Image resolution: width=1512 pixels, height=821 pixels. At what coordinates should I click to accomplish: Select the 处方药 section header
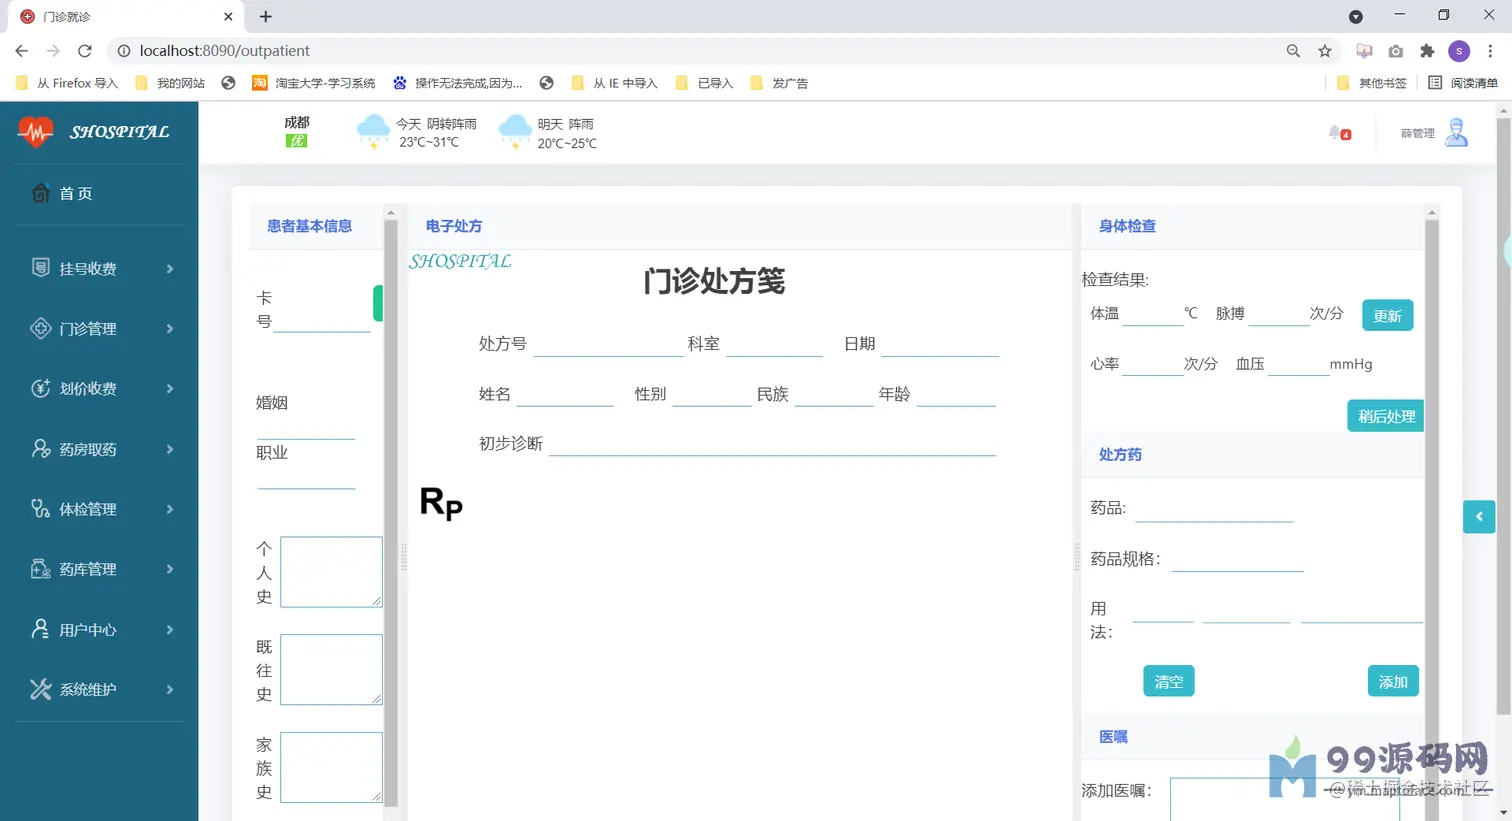pyautogui.click(x=1120, y=454)
